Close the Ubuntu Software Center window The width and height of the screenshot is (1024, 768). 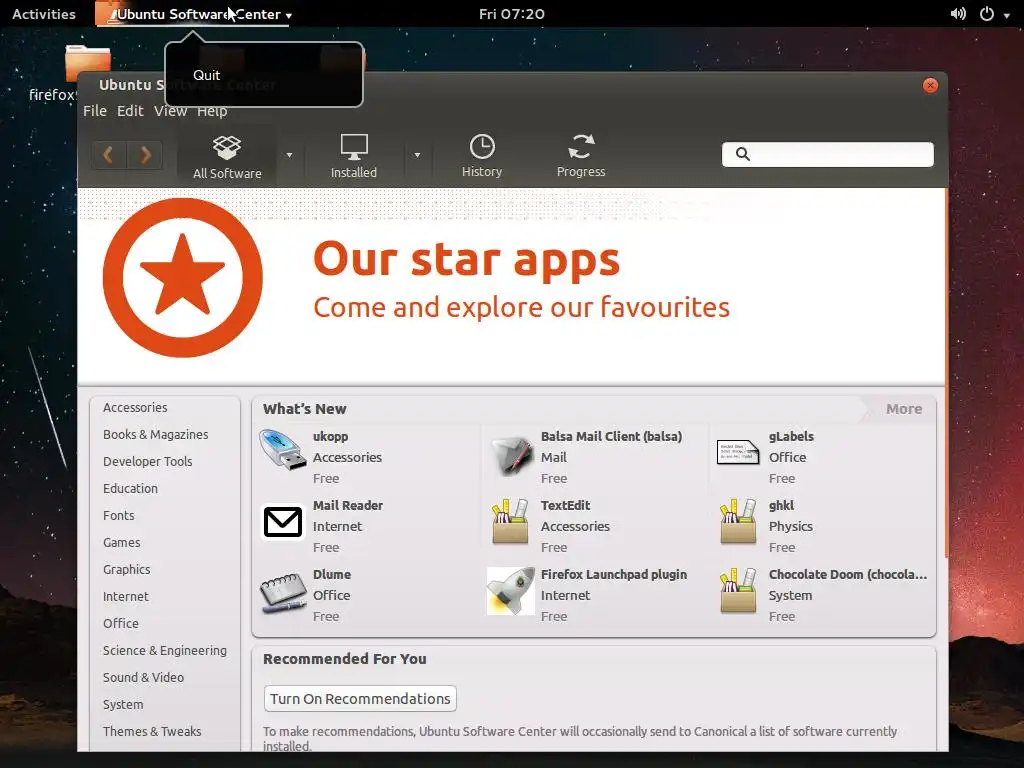930,86
